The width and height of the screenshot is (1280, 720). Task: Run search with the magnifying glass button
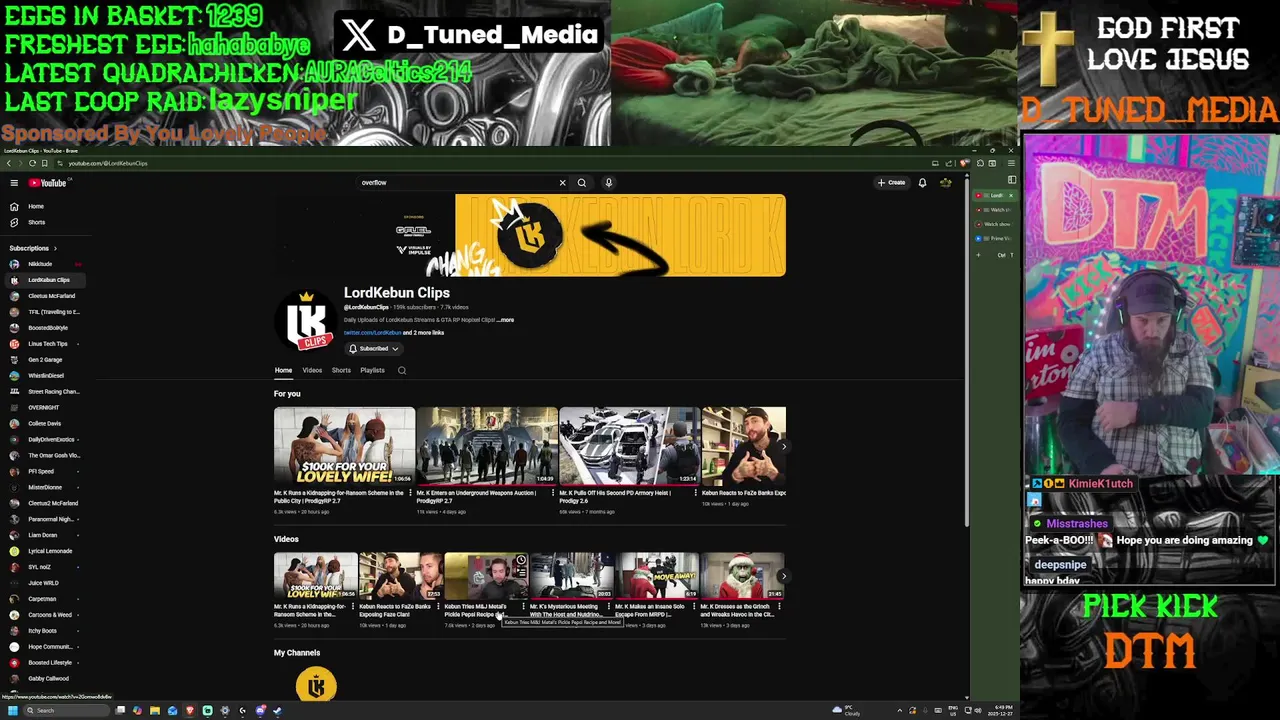coord(581,183)
